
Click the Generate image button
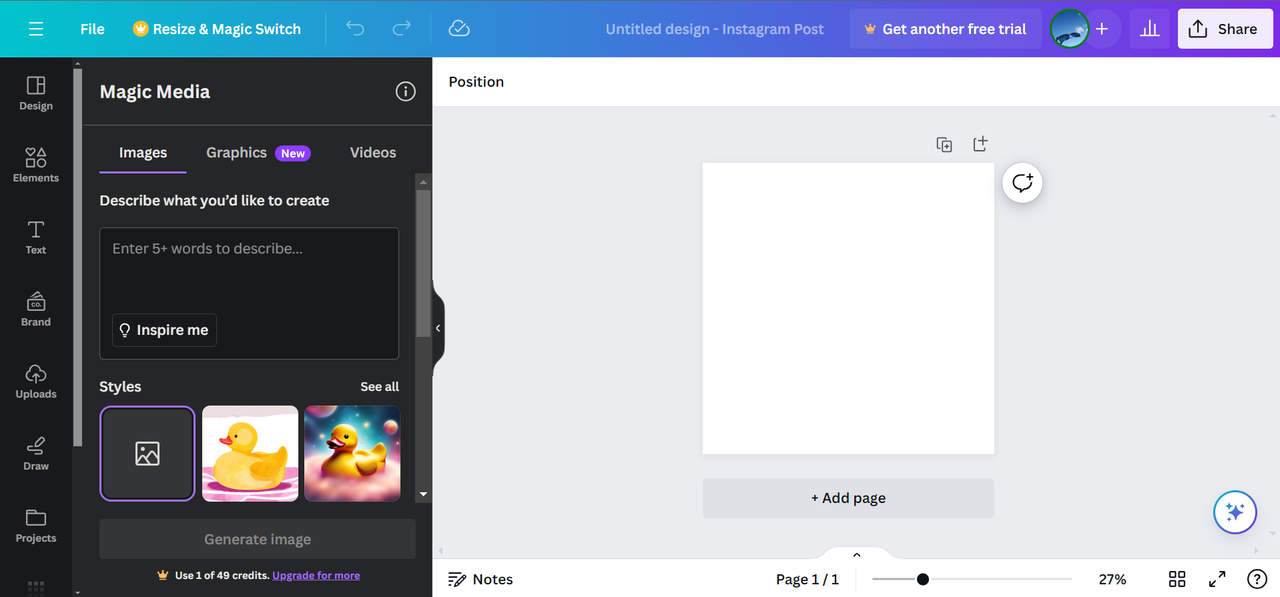click(257, 539)
